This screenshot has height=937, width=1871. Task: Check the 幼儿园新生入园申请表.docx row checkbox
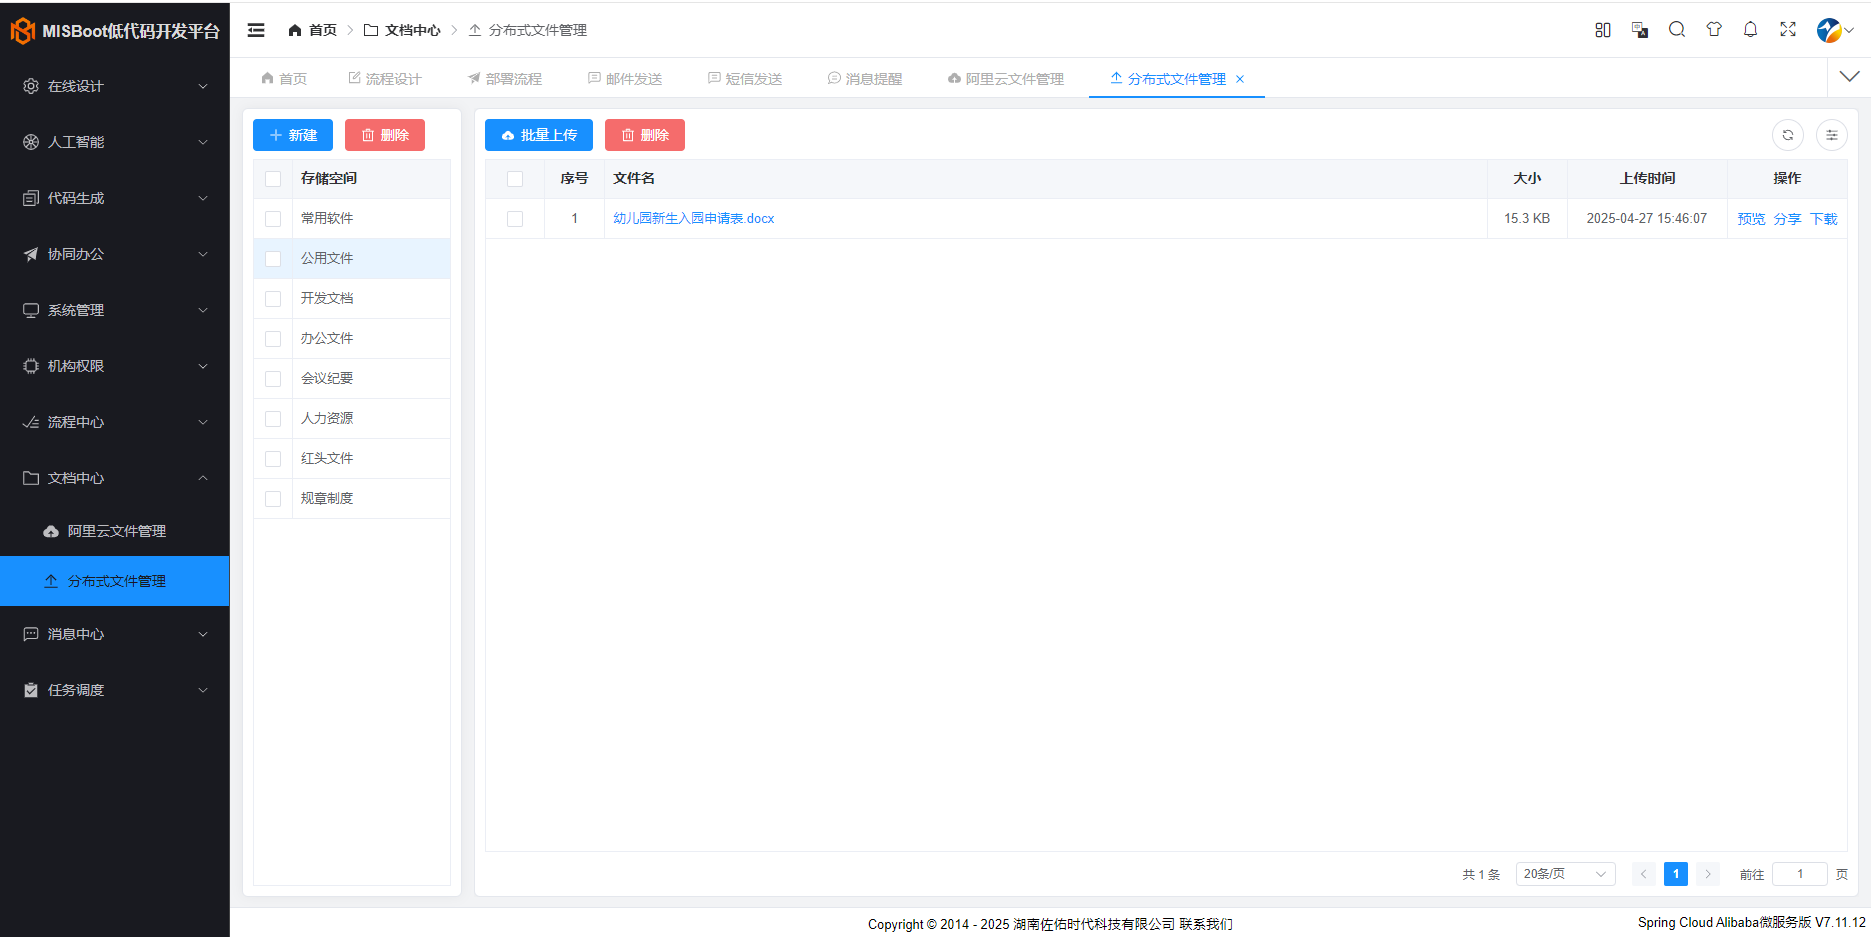515,219
